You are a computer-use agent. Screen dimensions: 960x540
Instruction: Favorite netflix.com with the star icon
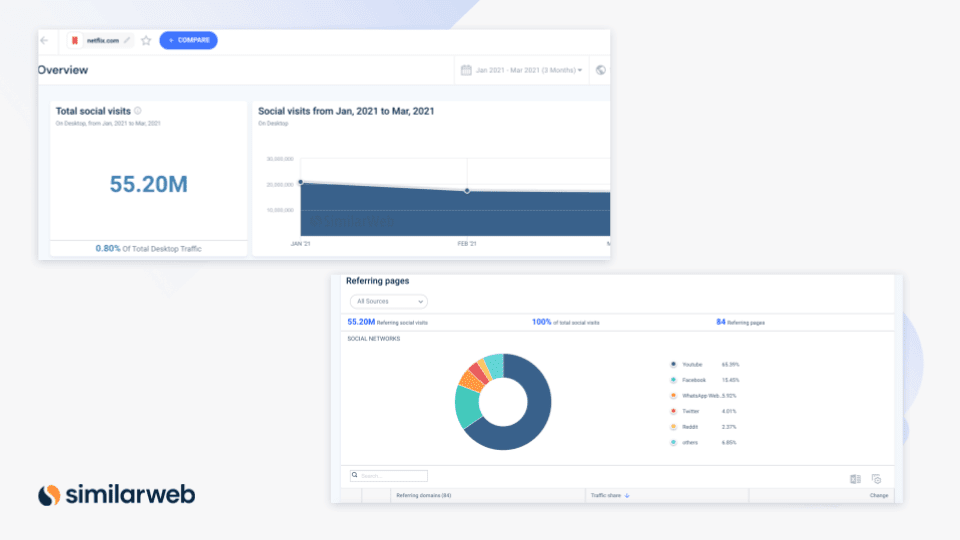pyautogui.click(x=146, y=40)
